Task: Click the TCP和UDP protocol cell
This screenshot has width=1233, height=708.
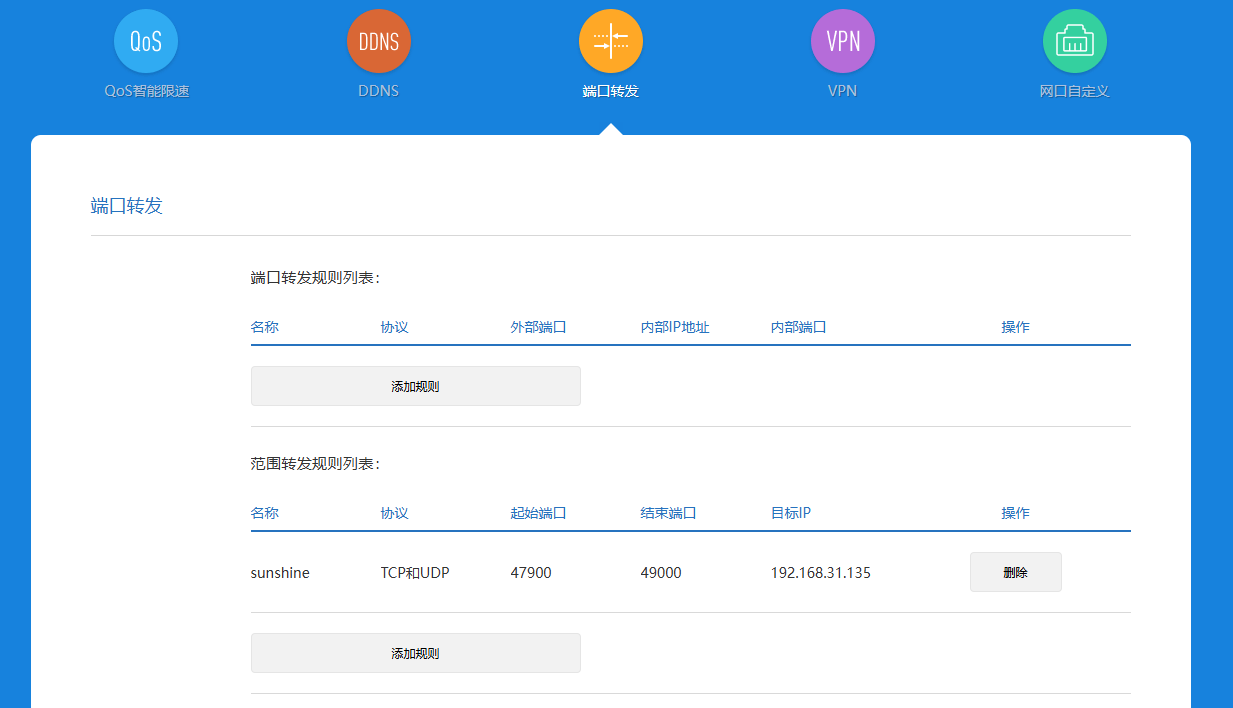Action: [x=415, y=573]
